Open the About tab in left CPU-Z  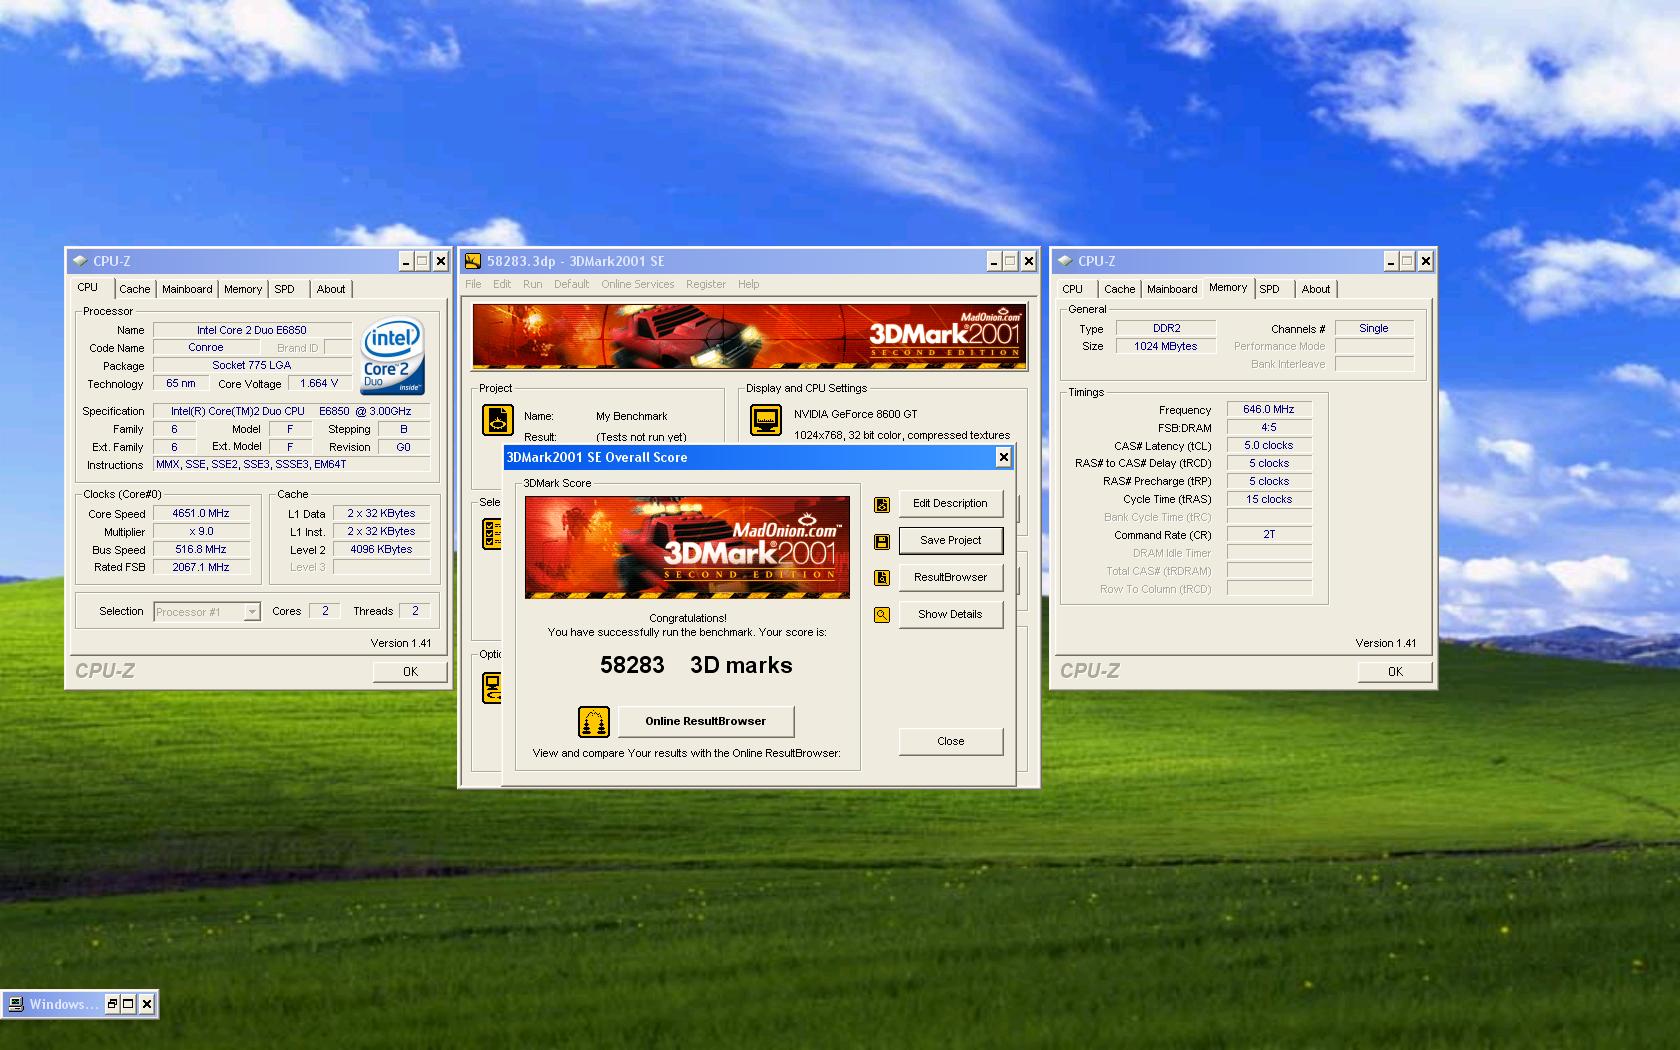point(331,289)
